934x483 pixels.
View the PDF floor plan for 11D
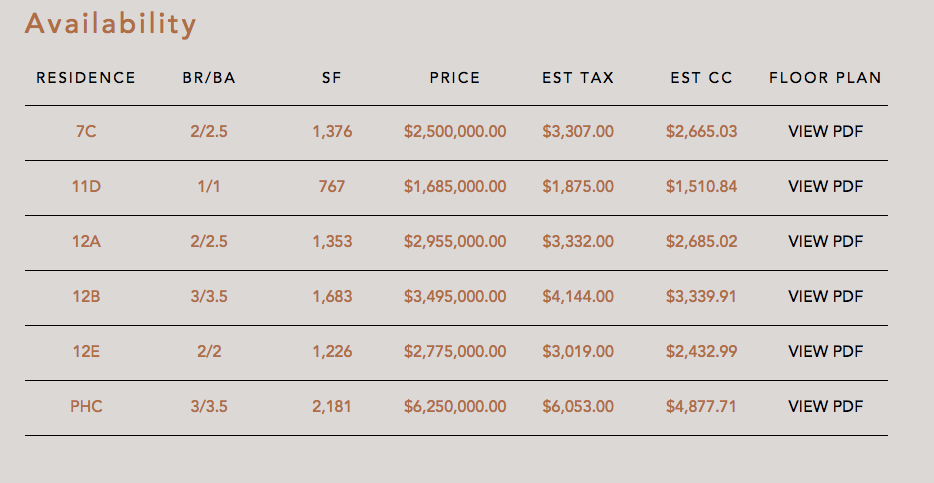coord(825,186)
